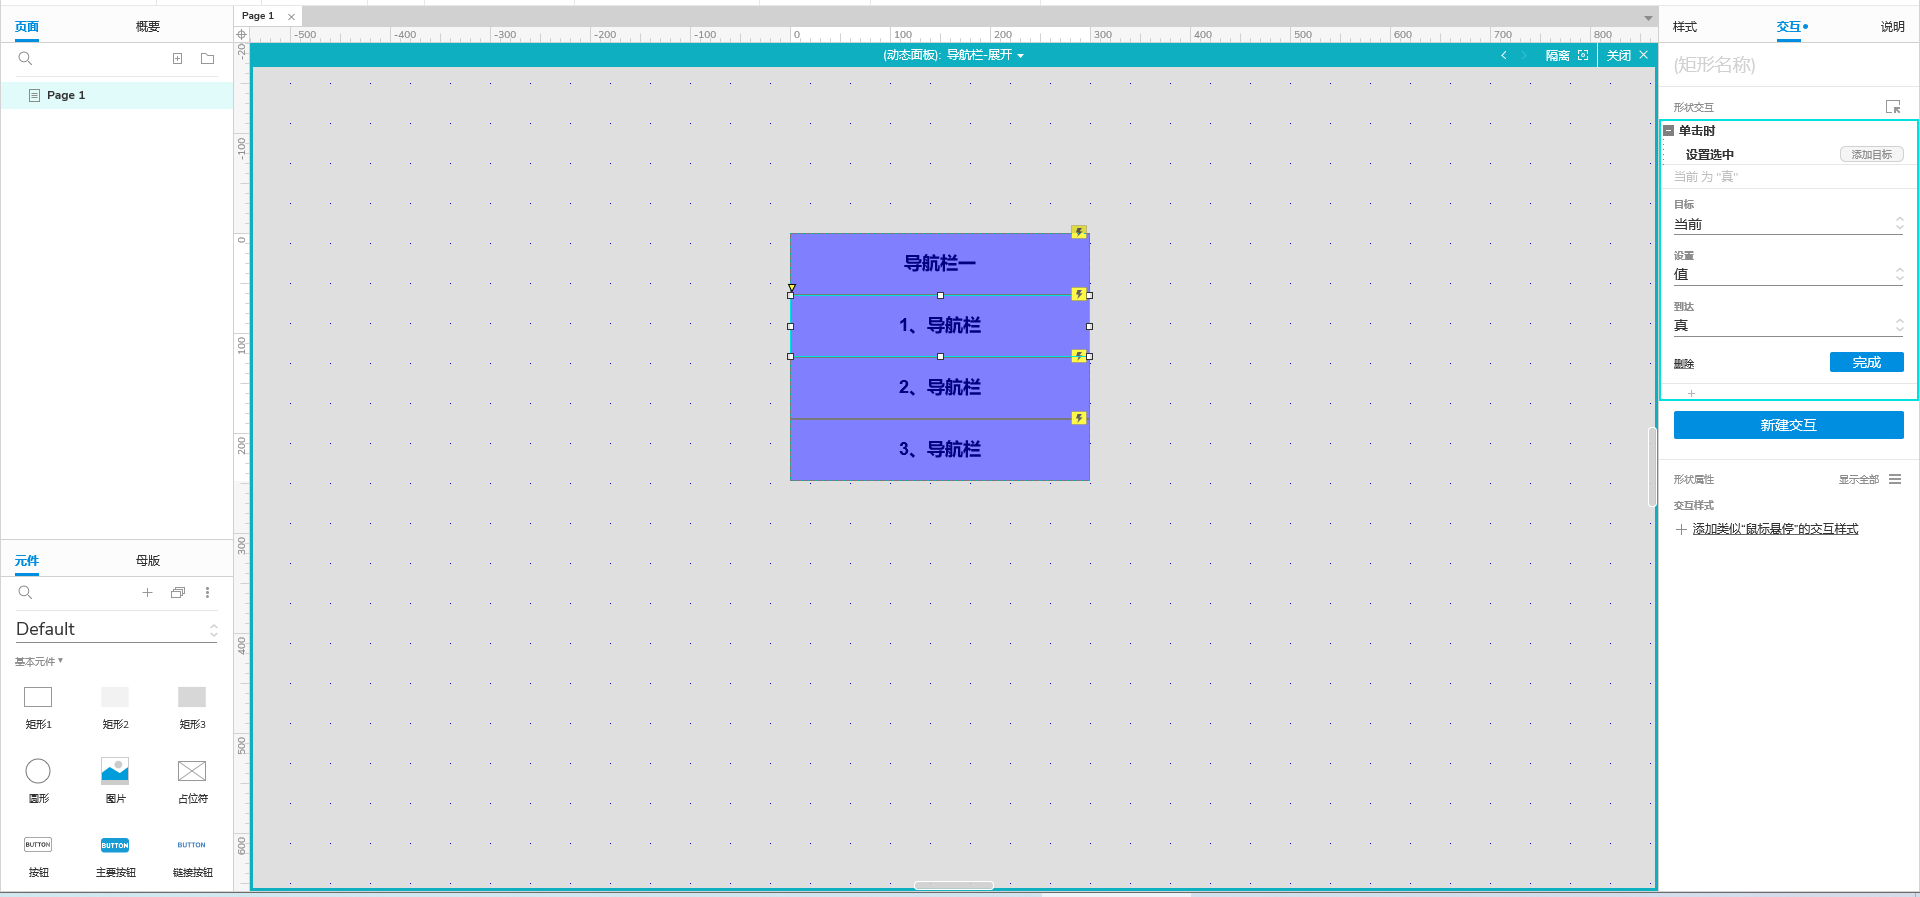Select the 矩形2 rectangle widget
This screenshot has height=897, width=1920.
coord(115,697)
